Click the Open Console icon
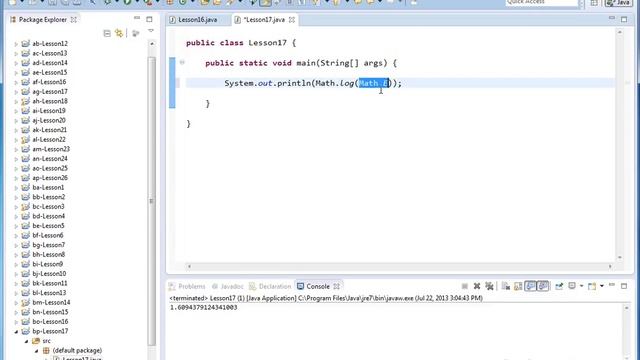The image size is (640, 360). click(592, 286)
